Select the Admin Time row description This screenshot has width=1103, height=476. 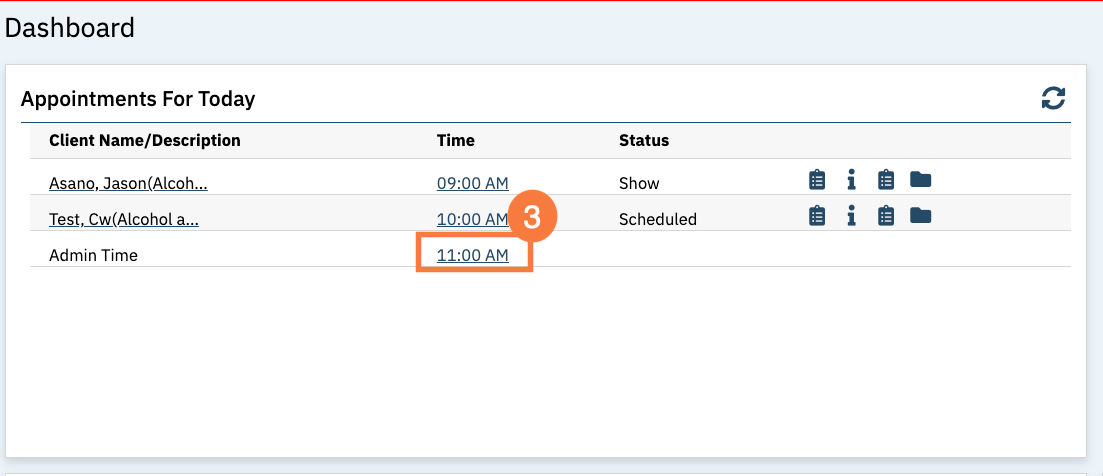point(94,255)
